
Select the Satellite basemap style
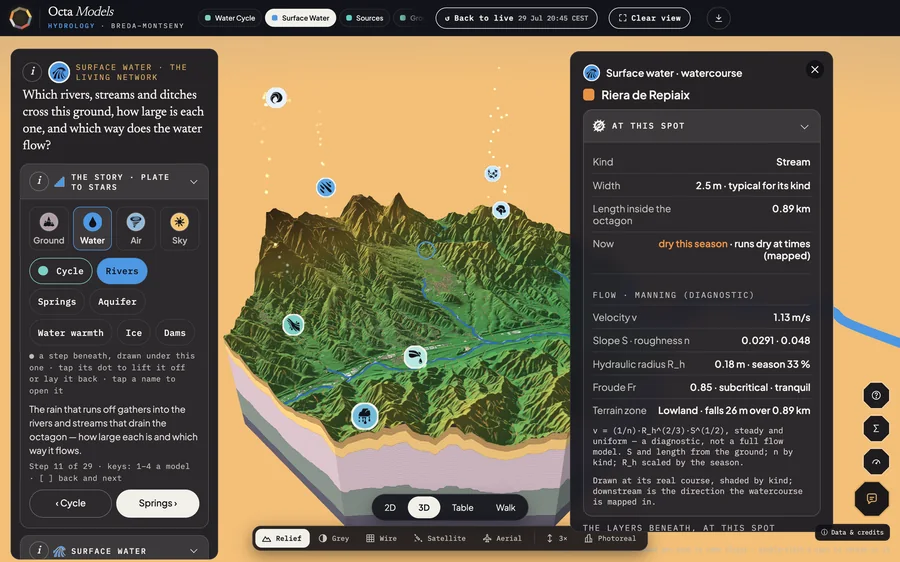440,538
